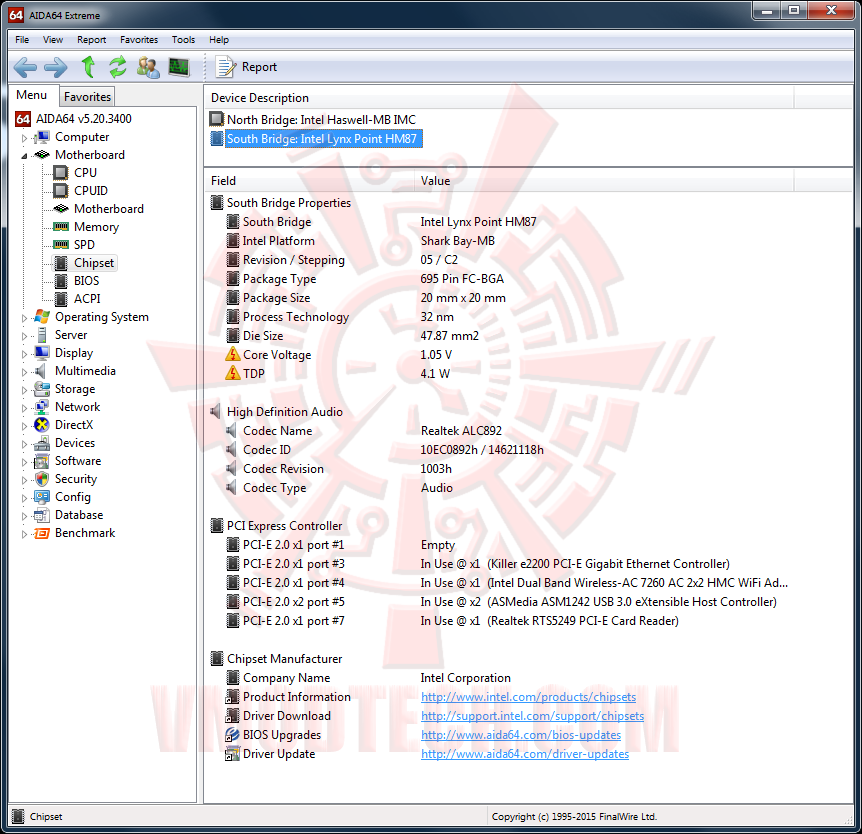Viewport: 862px width, 834px height.
Task: Click the Database icon in tree
Action: coord(42,515)
